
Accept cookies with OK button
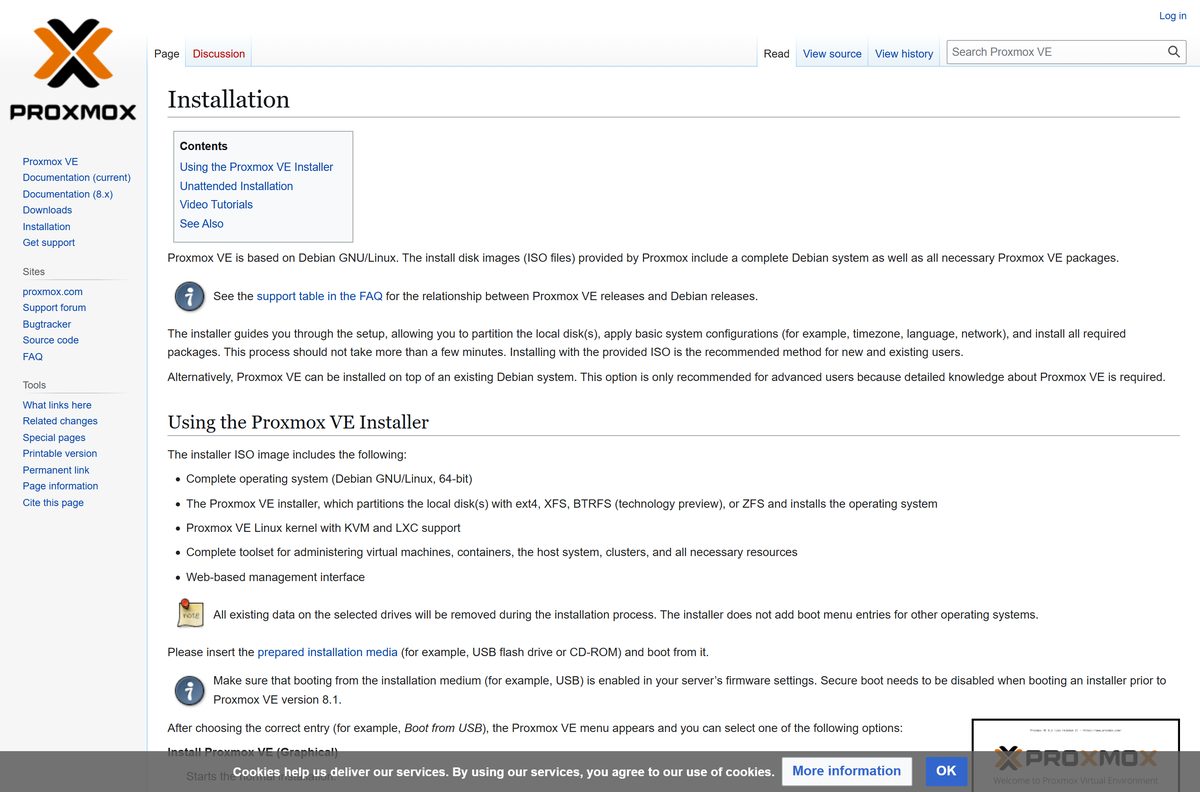tap(946, 771)
